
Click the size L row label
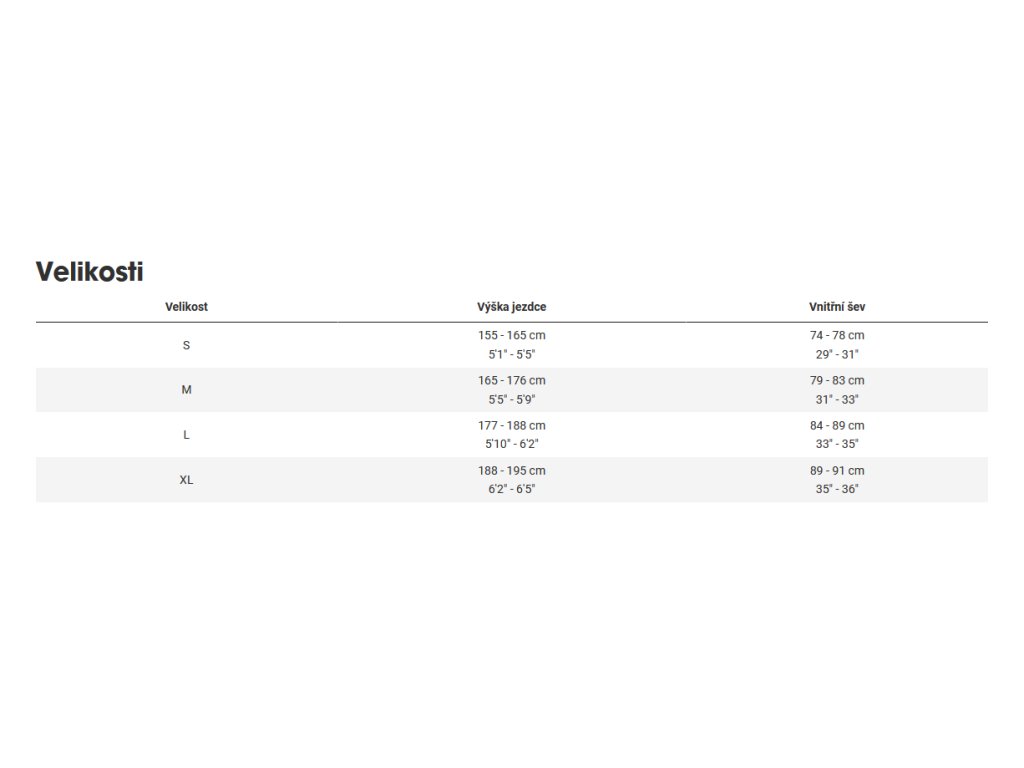point(186,435)
